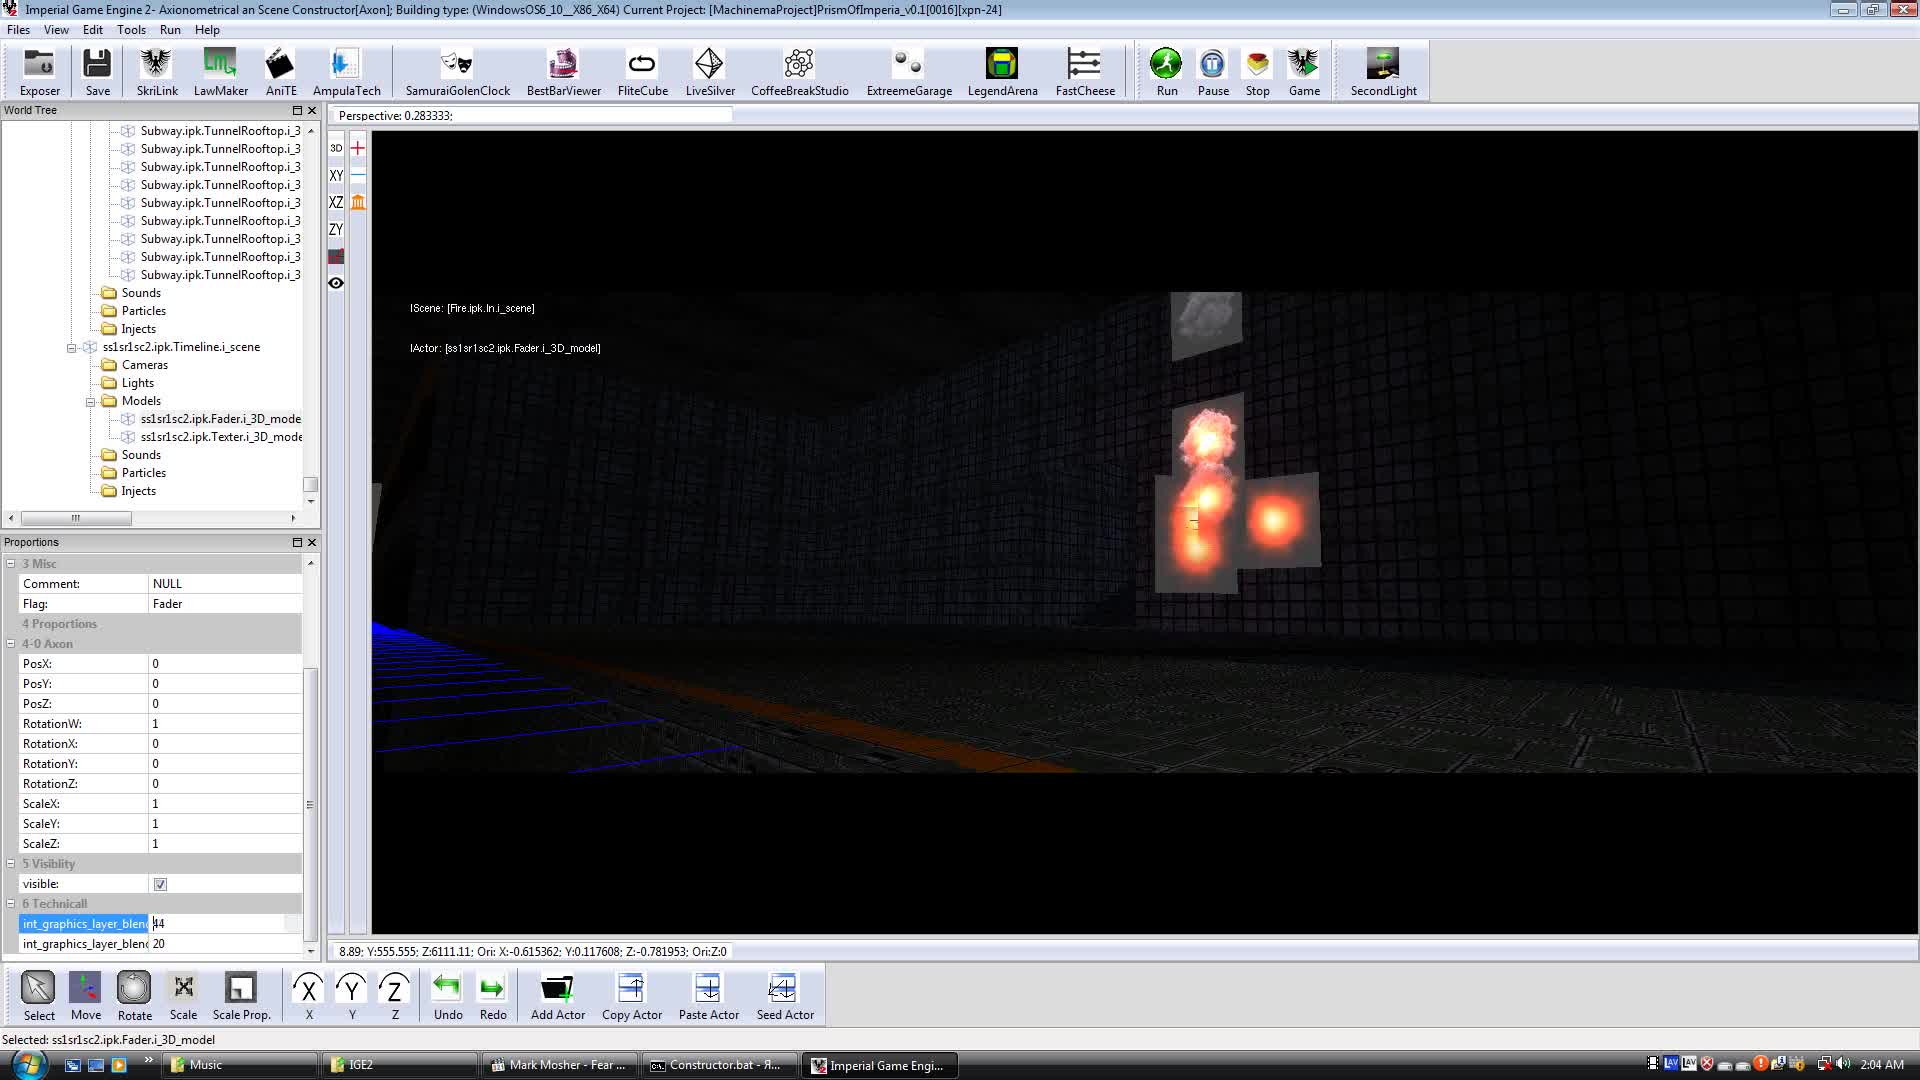Collapse the 4-0 Axon property group
1920x1080 pixels.
coord(11,644)
